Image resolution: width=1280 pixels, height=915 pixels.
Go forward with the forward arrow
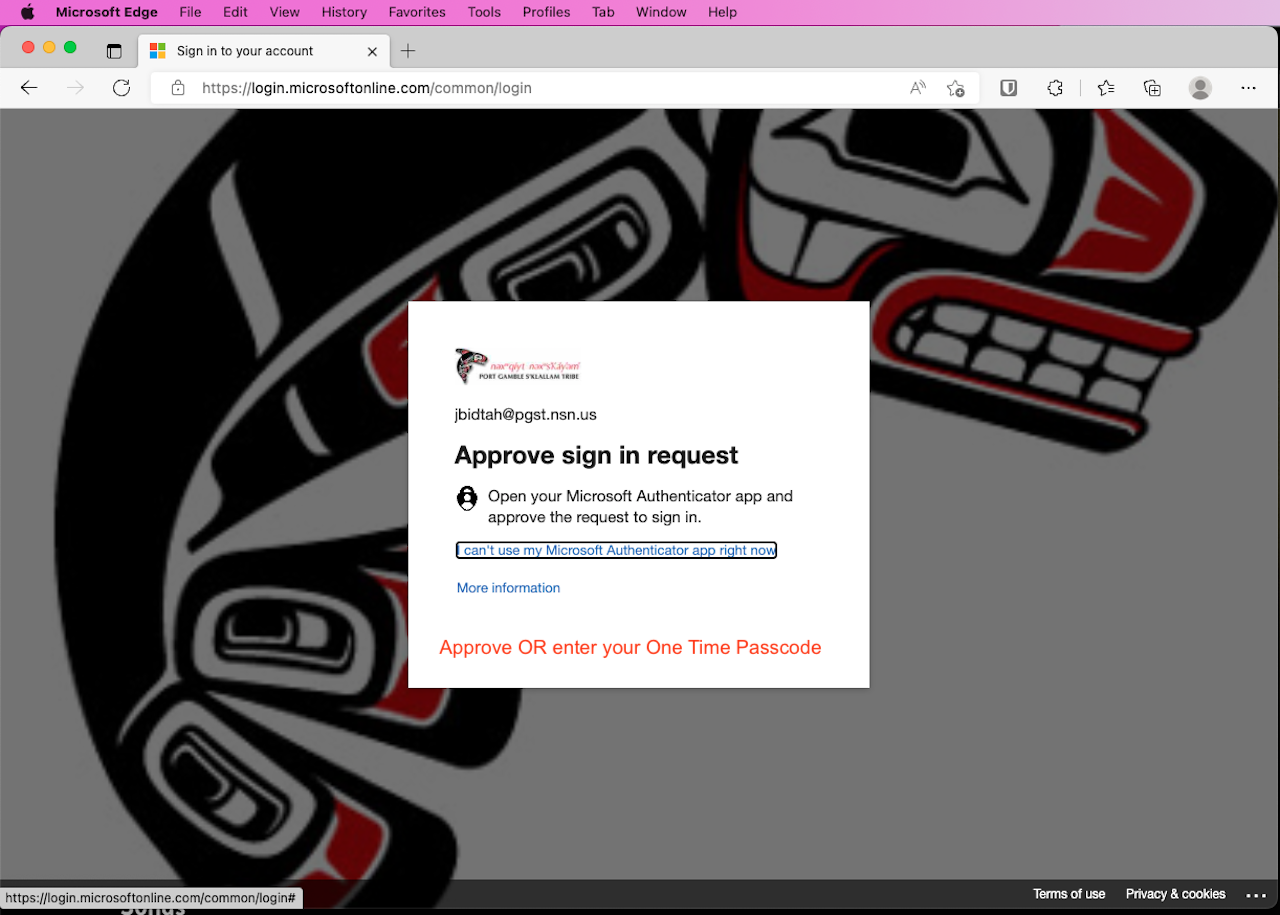tap(75, 88)
